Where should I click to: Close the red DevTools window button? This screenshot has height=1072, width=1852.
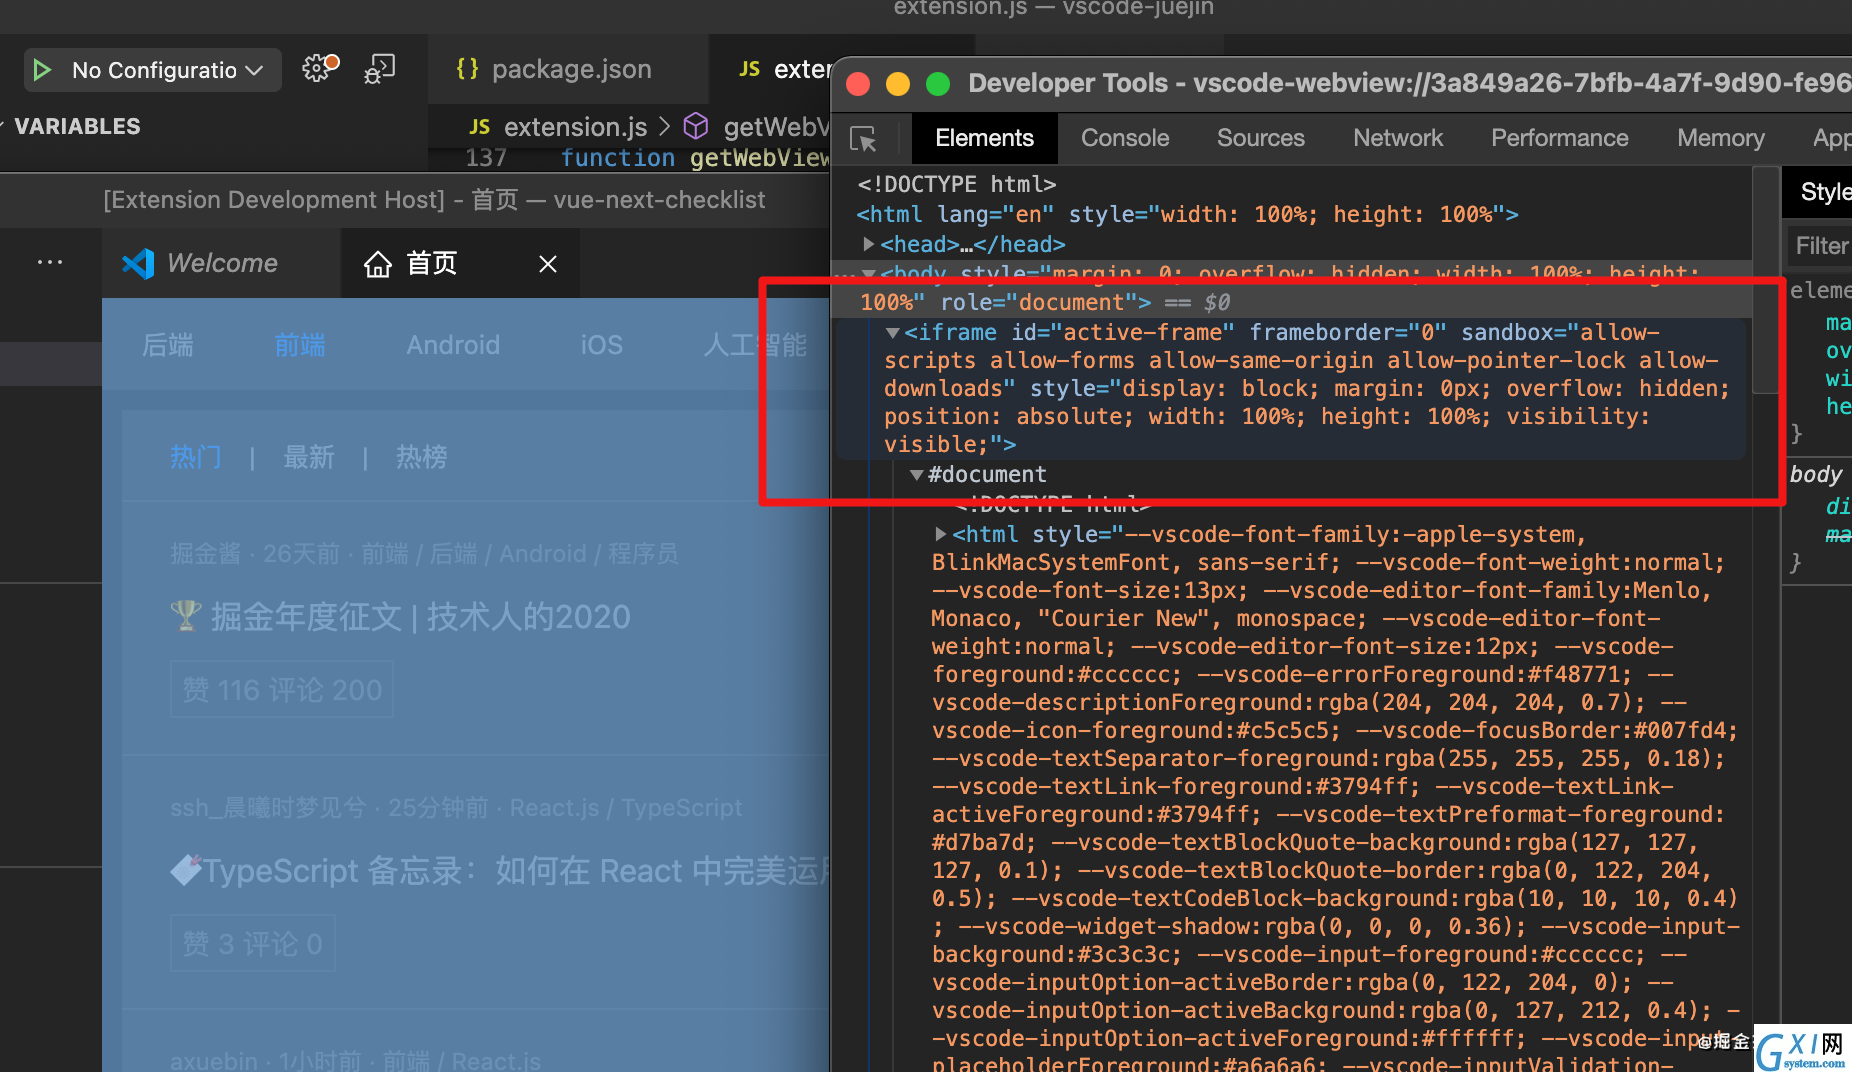(858, 84)
